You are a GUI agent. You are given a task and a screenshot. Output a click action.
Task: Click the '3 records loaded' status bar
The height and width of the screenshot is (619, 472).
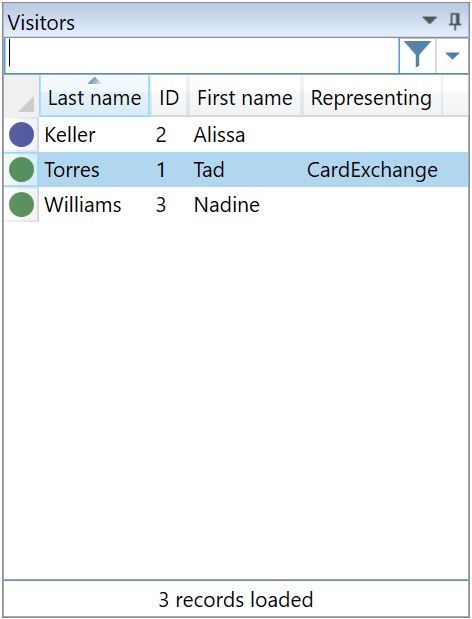point(236,599)
